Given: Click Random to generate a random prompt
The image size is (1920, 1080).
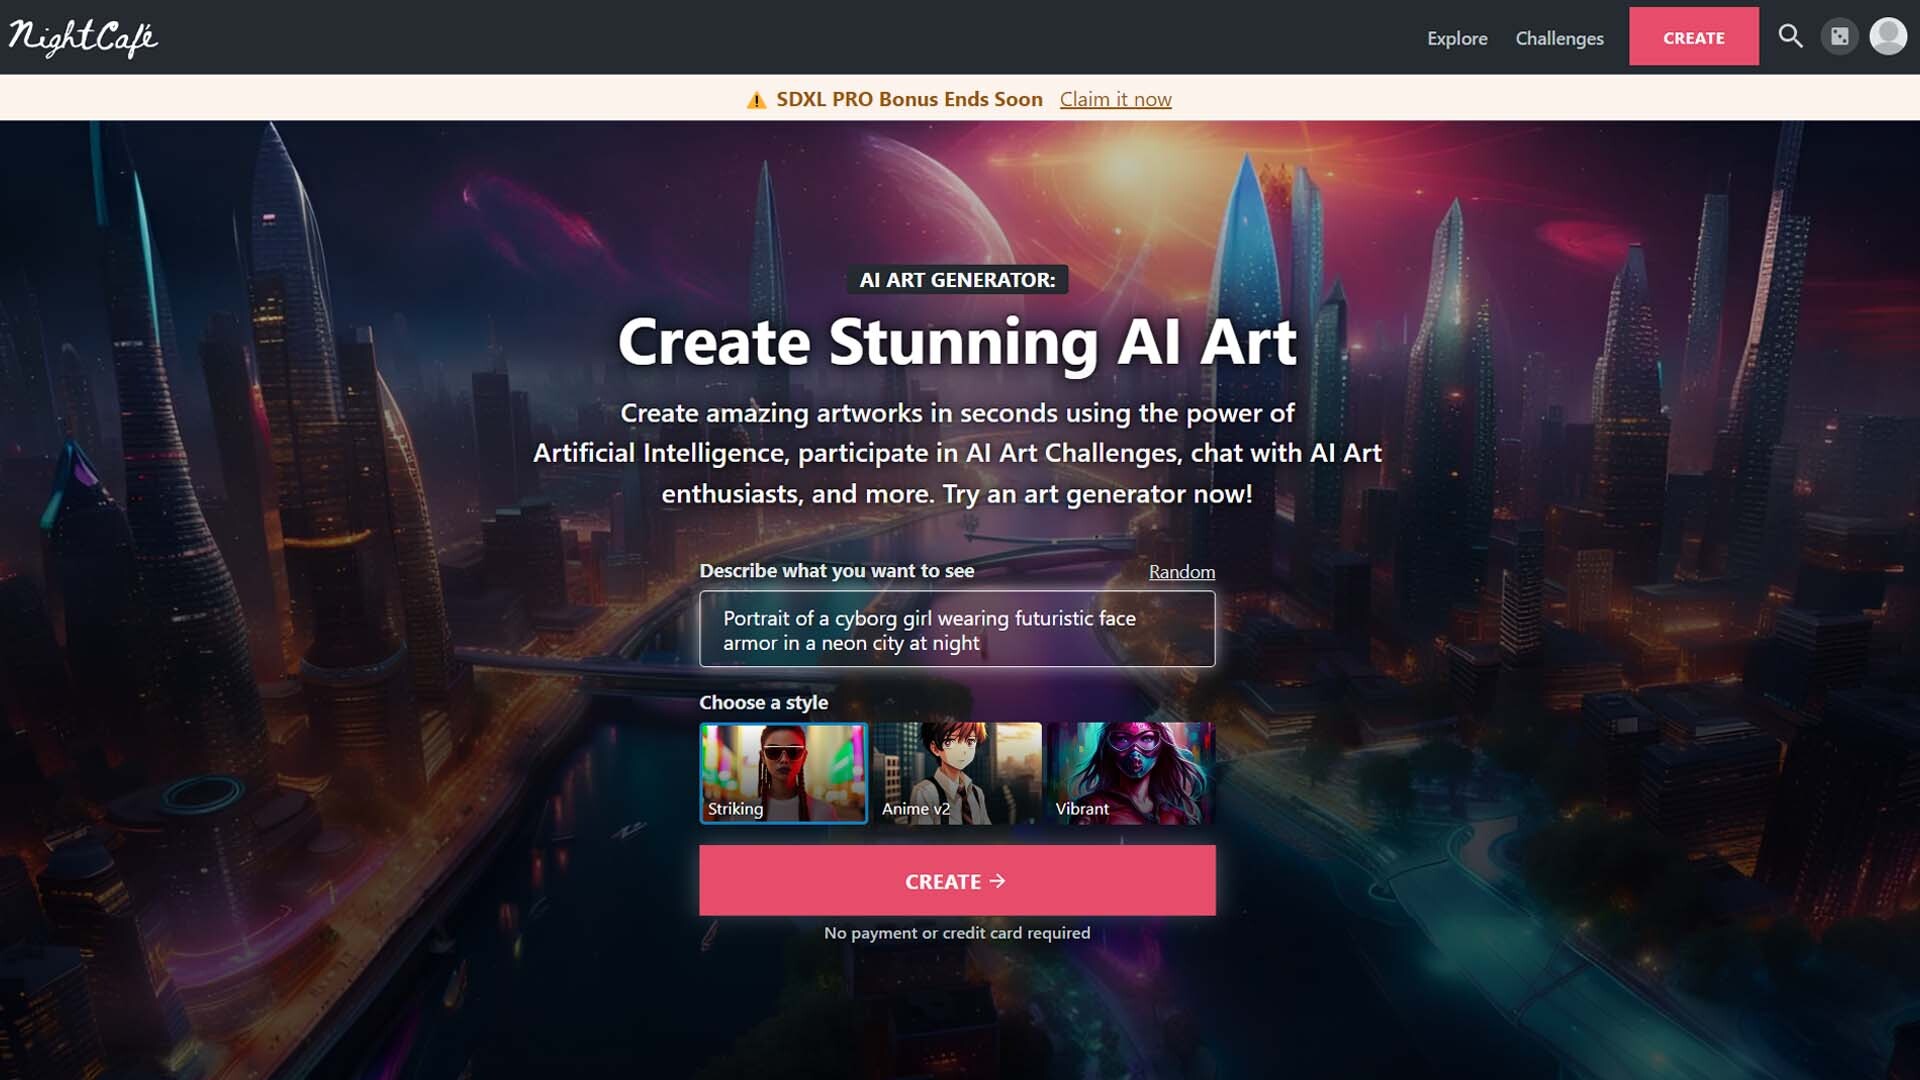Looking at the screenshot, I should click(1181, 571).
